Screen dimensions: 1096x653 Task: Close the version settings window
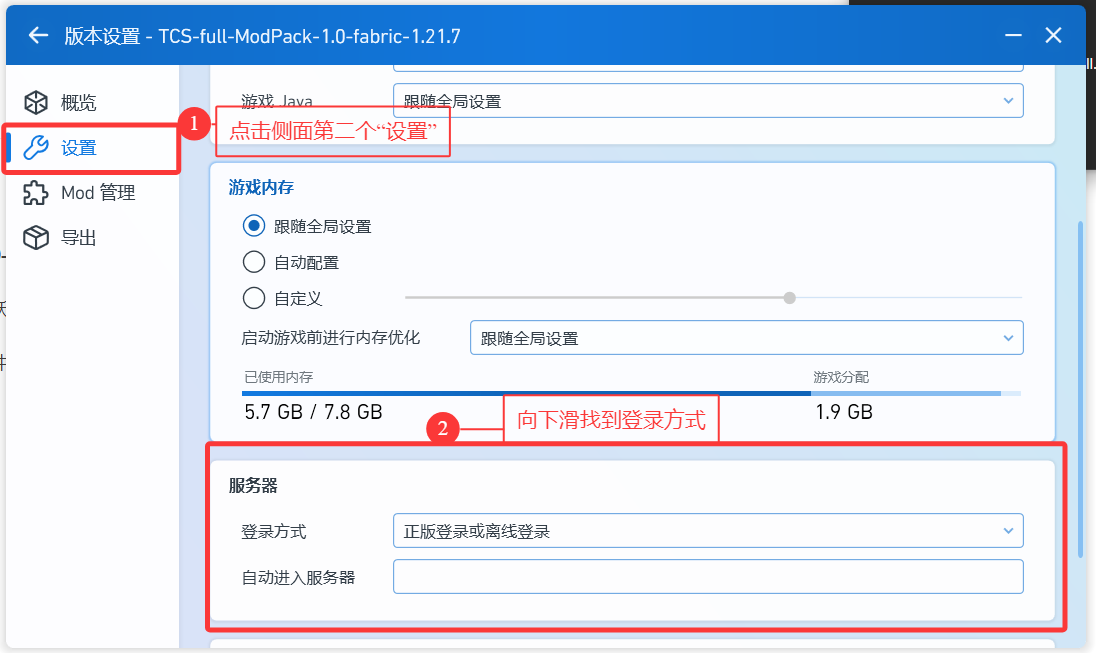(1053, 35)
